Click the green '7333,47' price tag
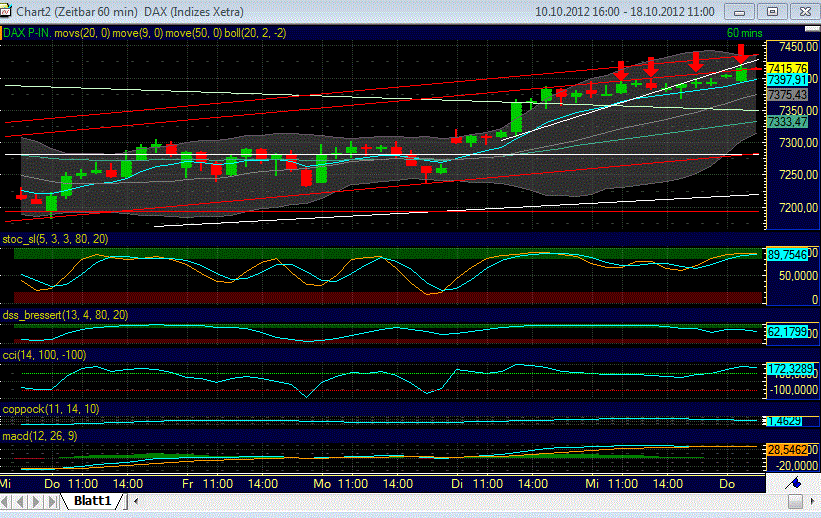The width and height of the screenshot is (821, 518). tap(787, 122)
